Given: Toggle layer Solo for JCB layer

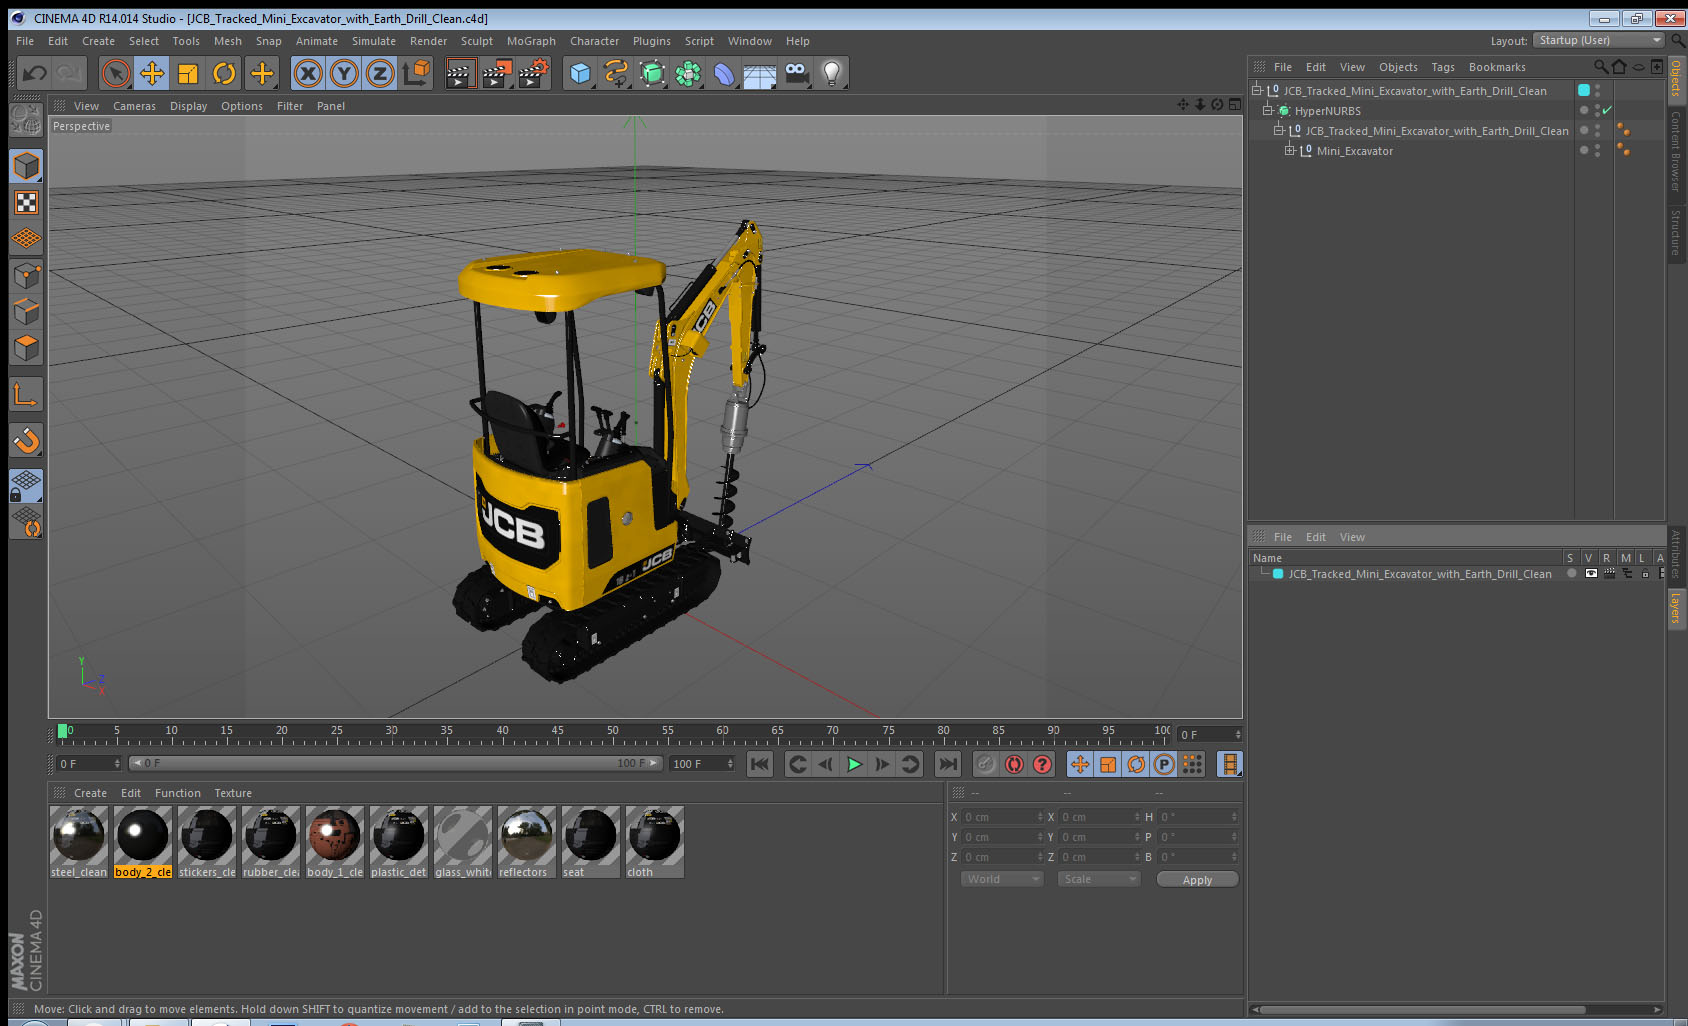Looking at the screenshot, I should (x=1572, y=574).
